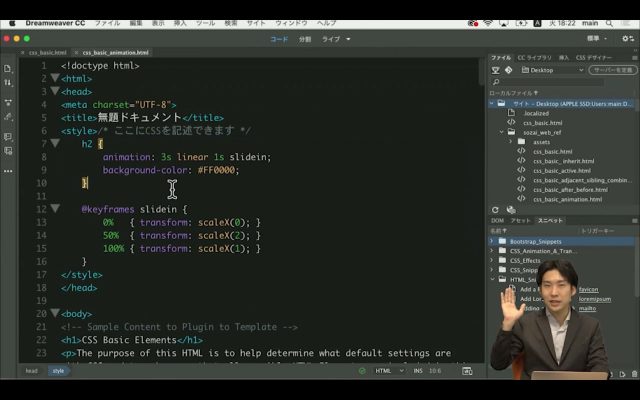
Task: Click the Define Server (サーバーを定義) button
Action: tap(612, 70)
